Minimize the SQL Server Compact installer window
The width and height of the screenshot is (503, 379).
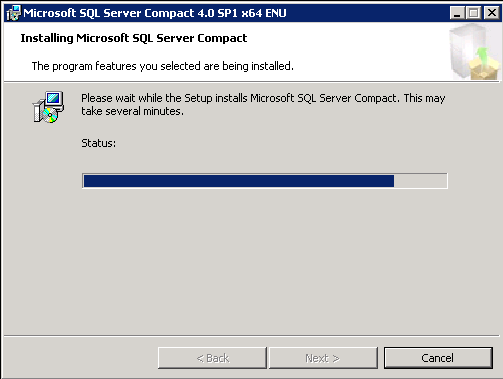point(457,13)
